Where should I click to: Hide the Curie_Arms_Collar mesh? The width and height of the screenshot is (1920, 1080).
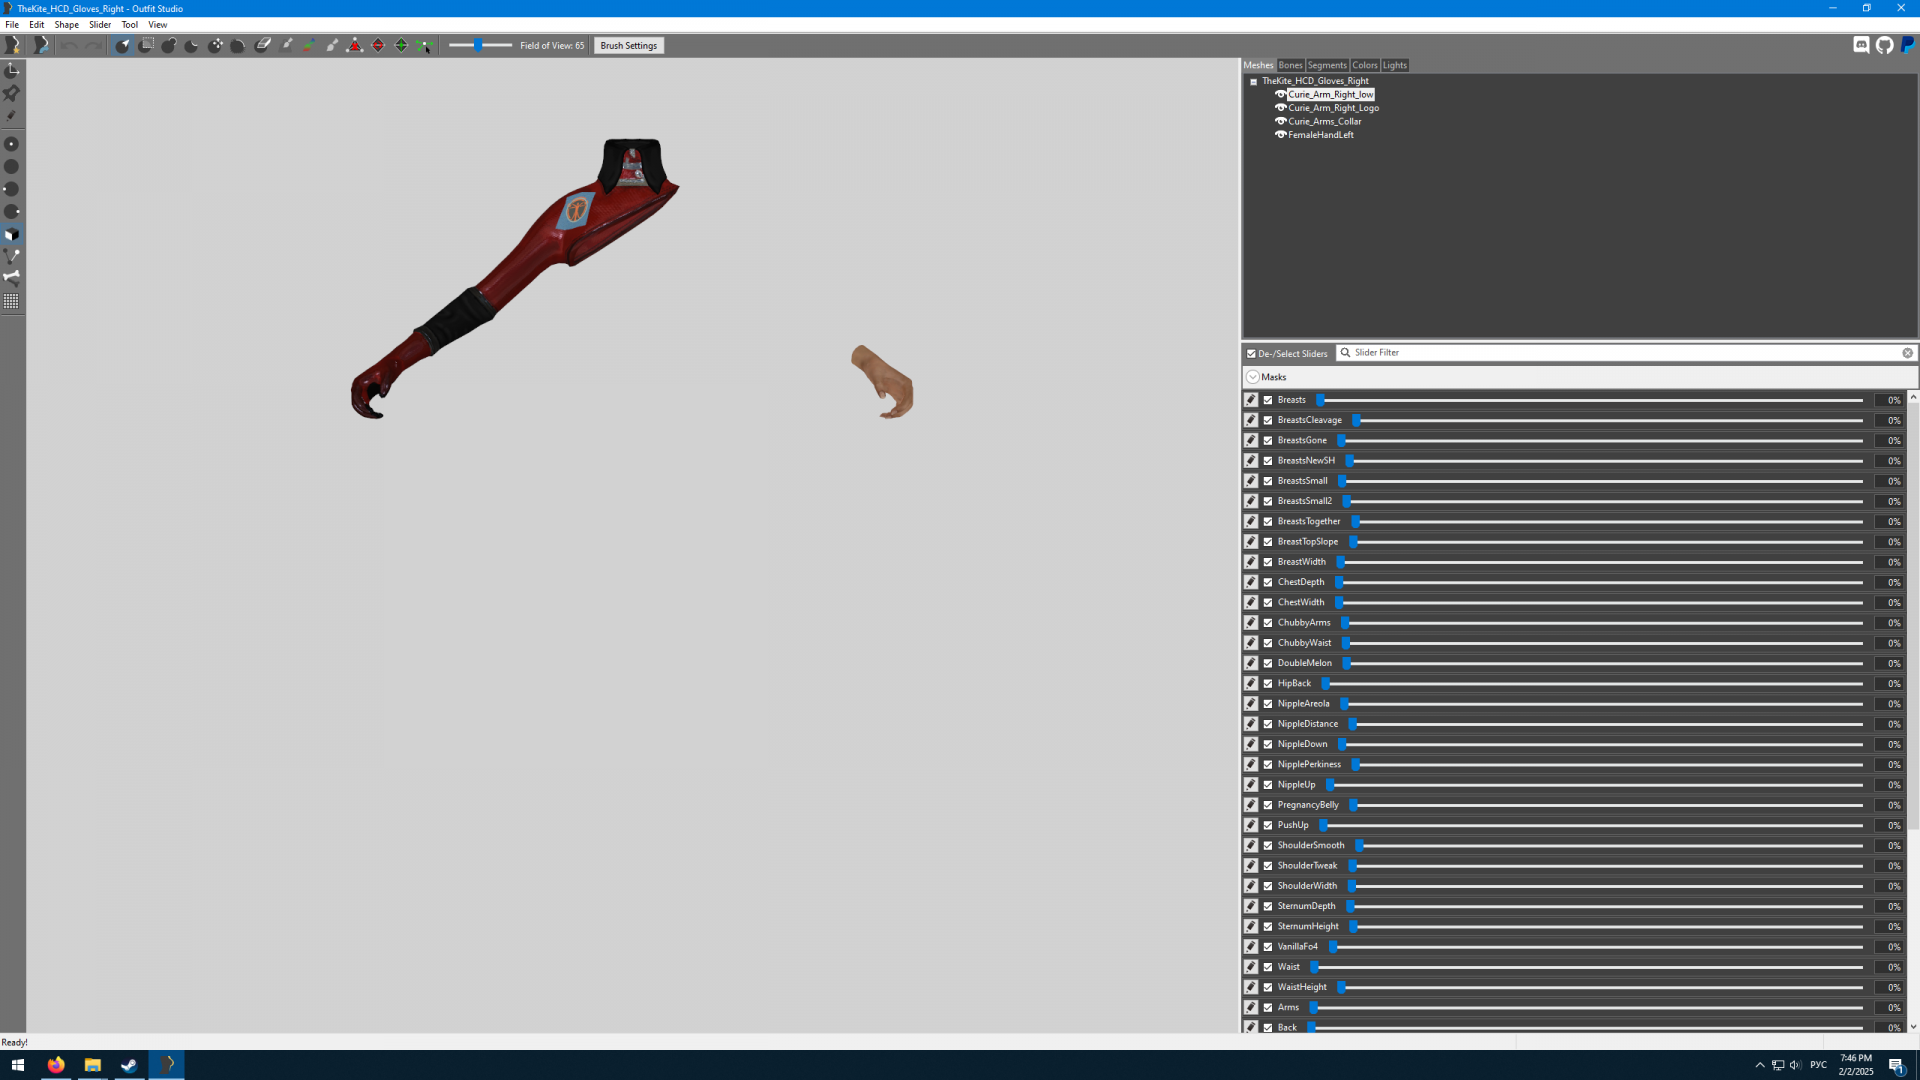coord(1280,121)
